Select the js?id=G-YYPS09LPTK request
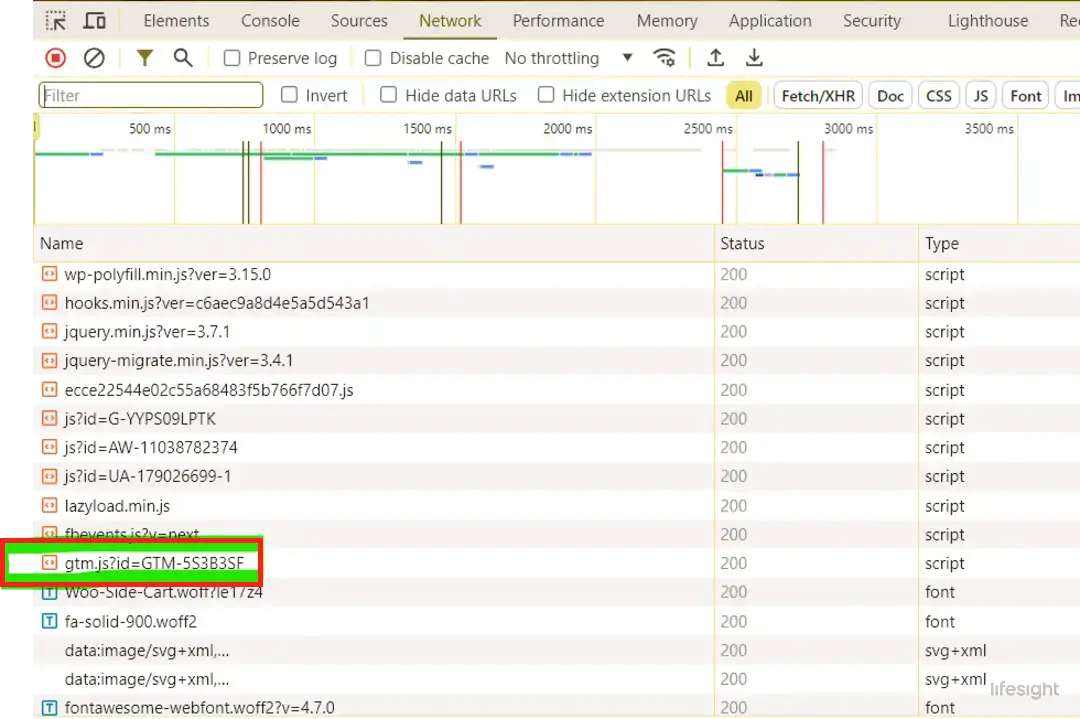 (x=140, y=419)
